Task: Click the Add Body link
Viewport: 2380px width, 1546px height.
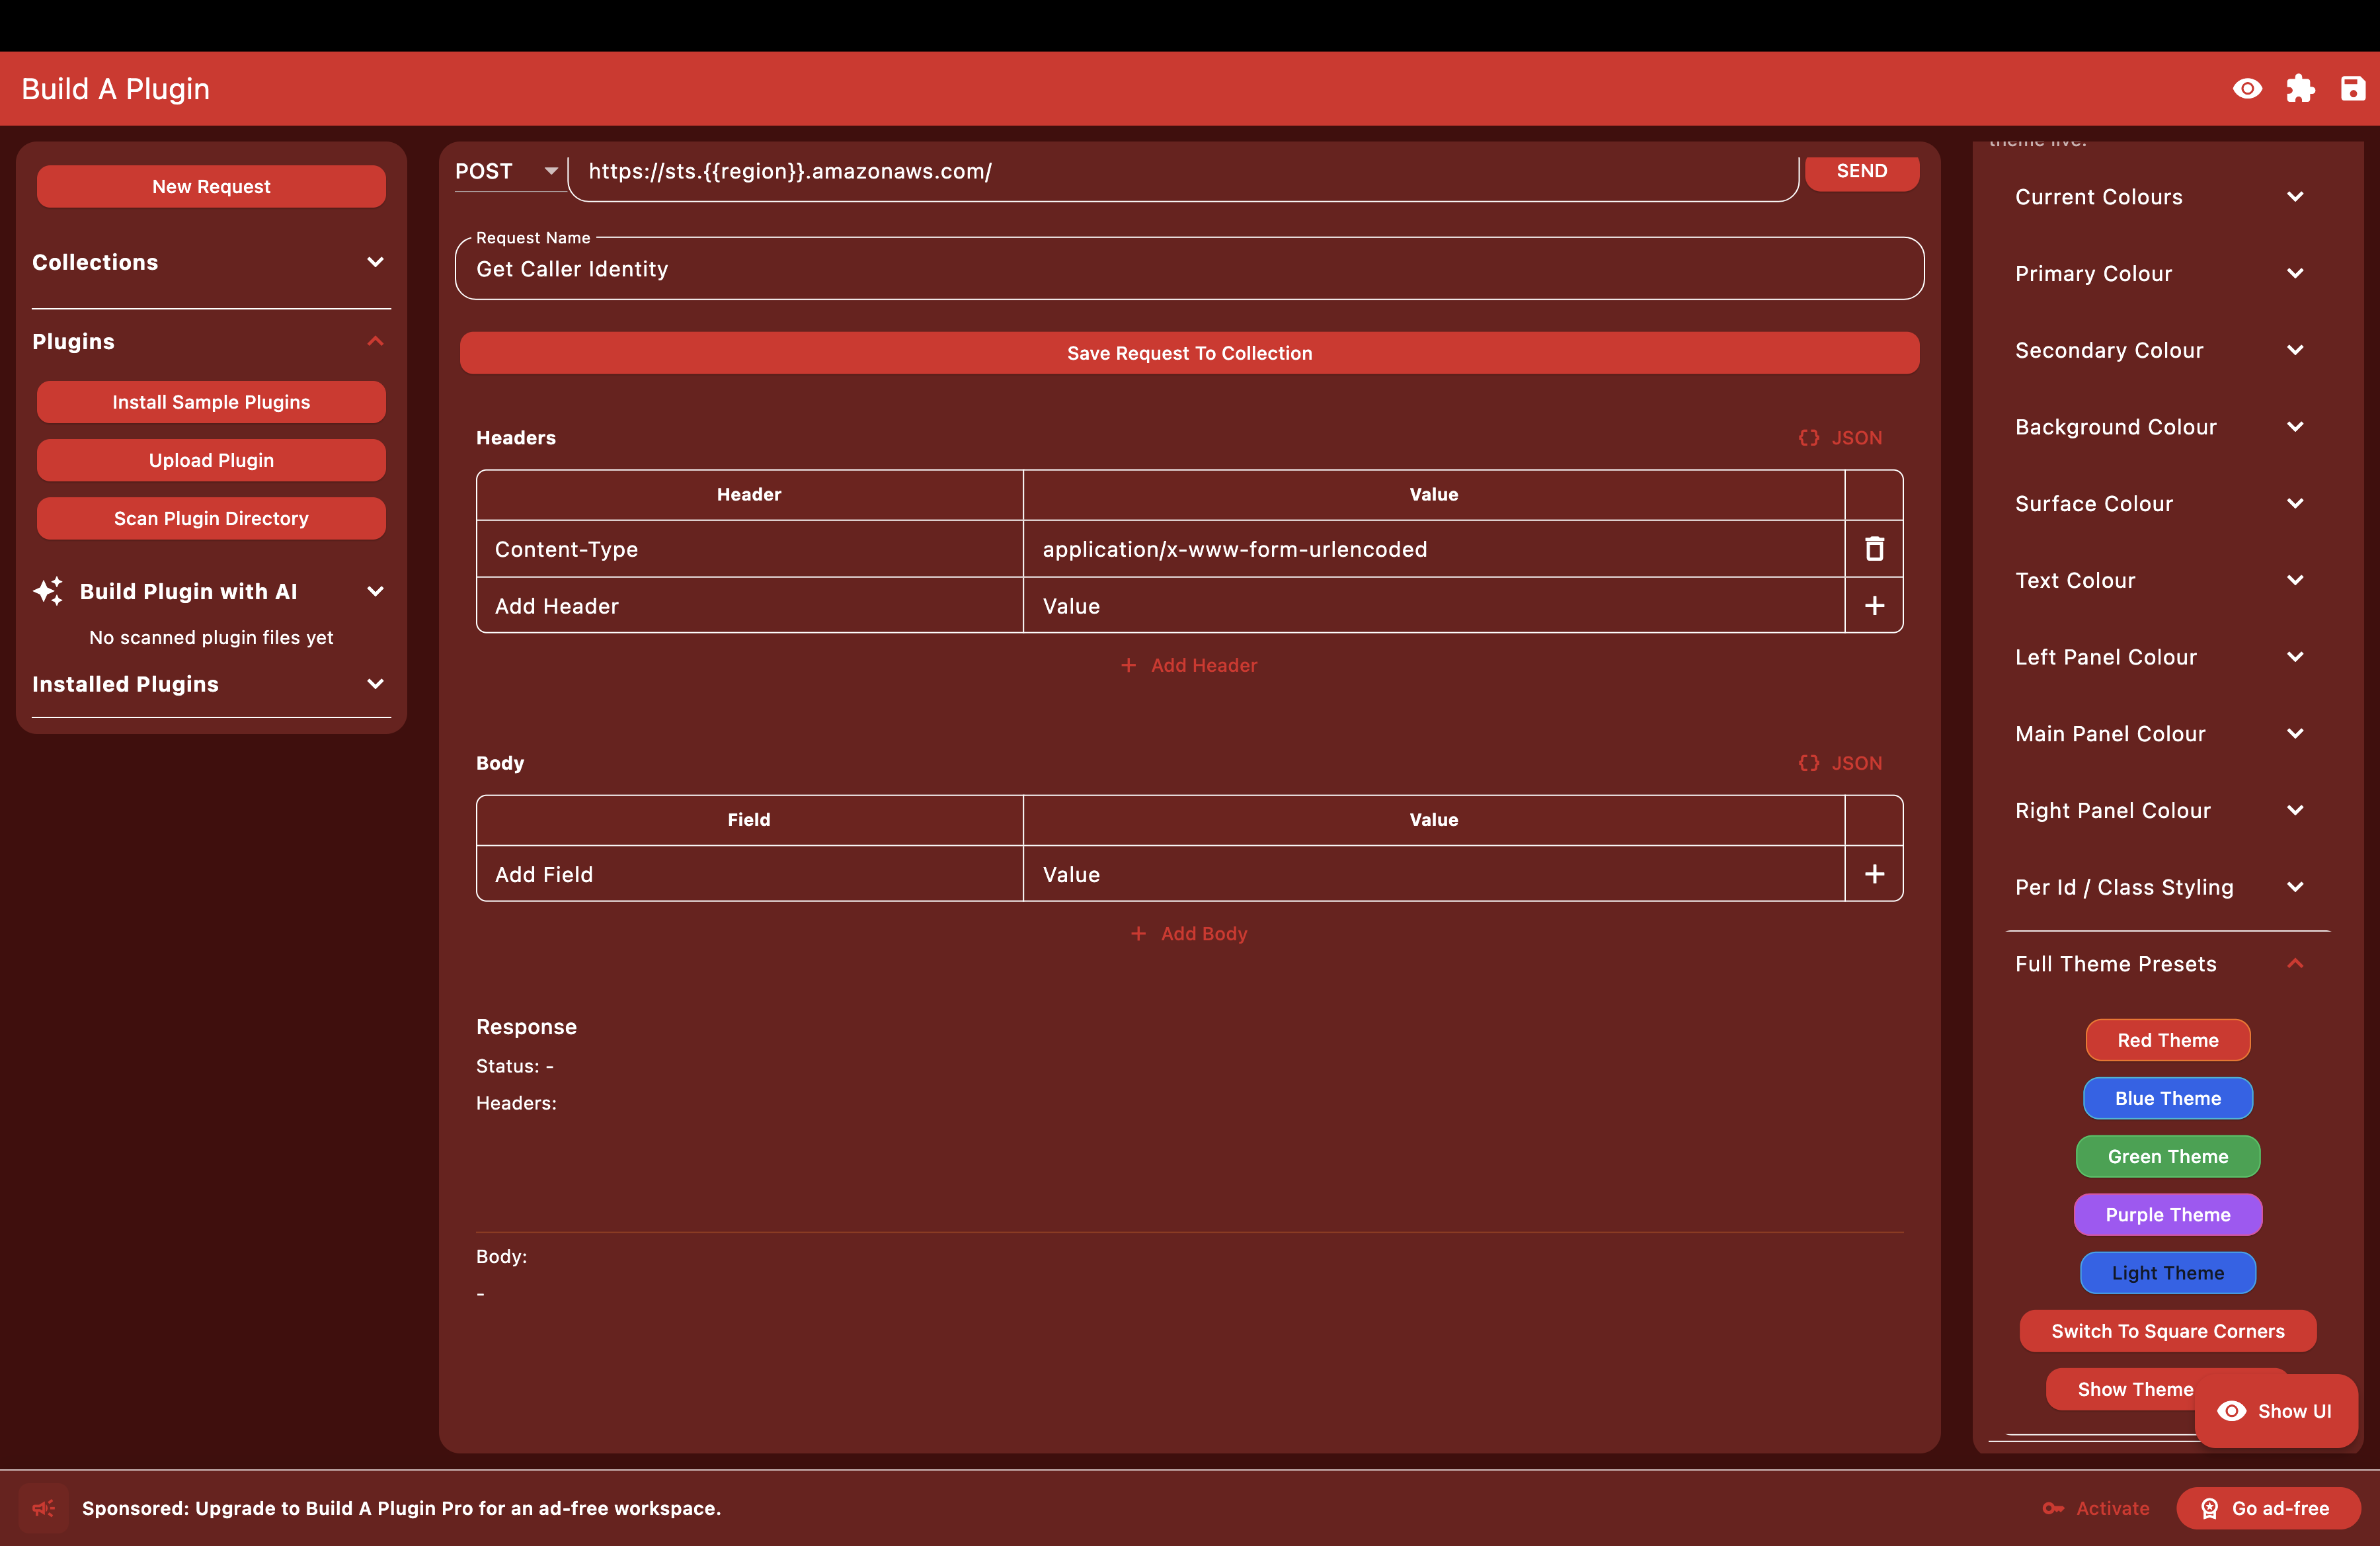Action: (x=1189, y=934)
